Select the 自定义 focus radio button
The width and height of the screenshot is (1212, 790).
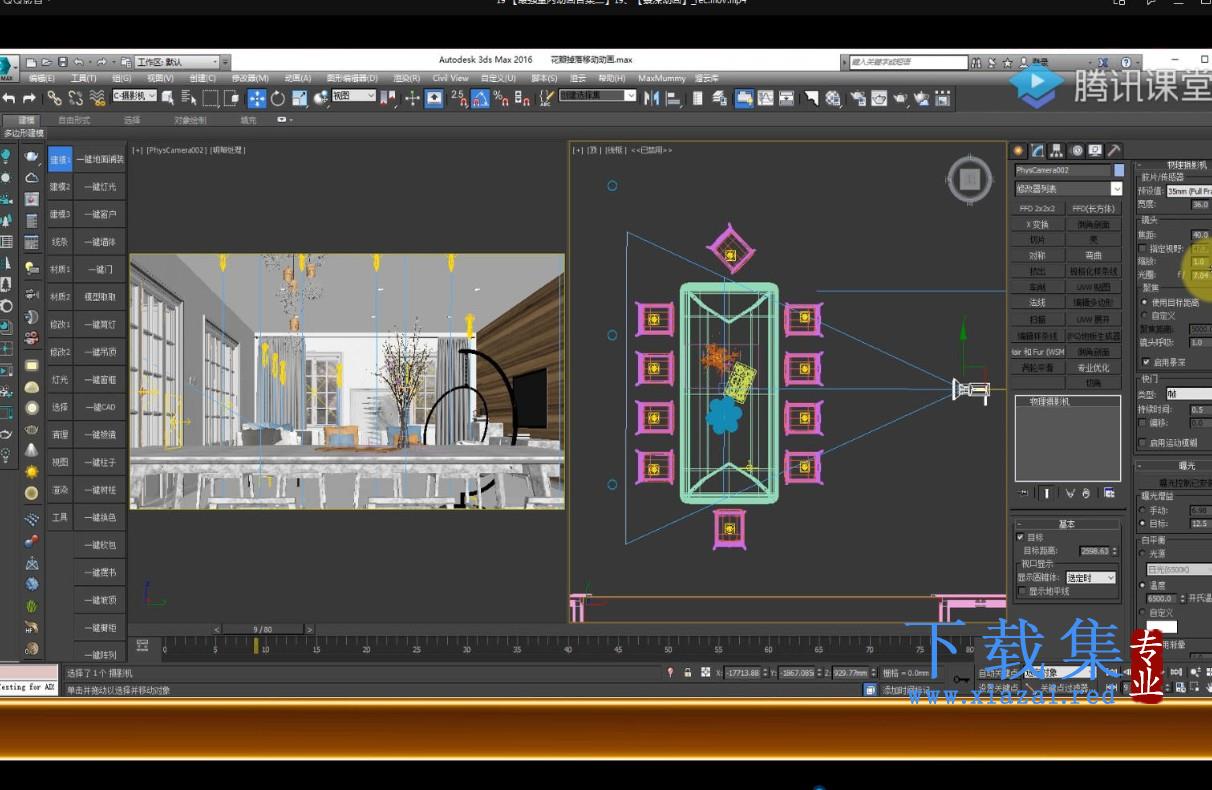click(1145, 315)
